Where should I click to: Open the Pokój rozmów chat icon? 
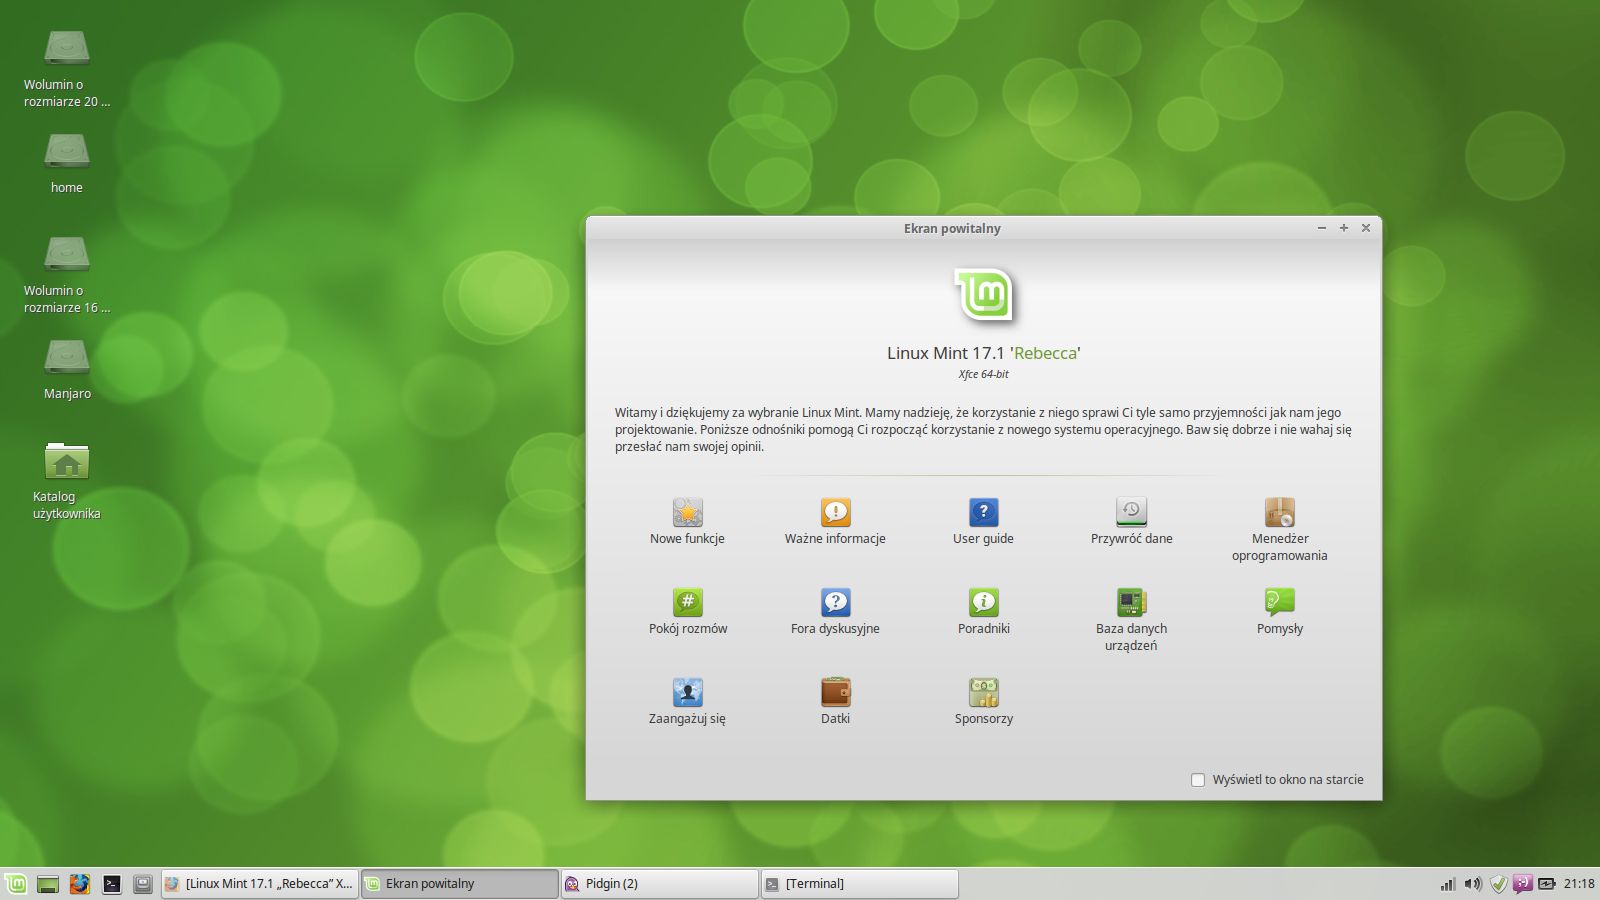click(x=687, y=603)
